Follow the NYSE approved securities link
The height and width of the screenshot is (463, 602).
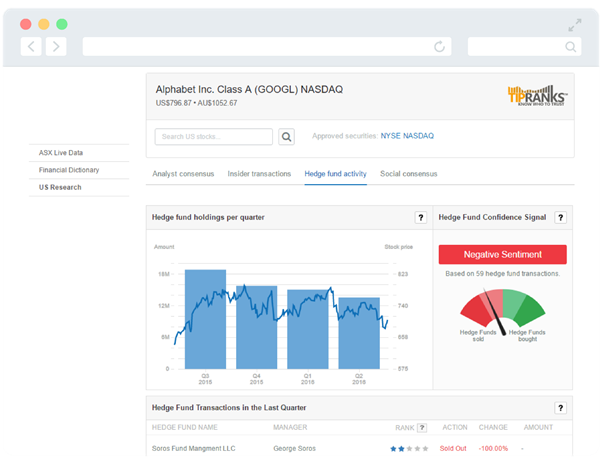pos(390,136)
